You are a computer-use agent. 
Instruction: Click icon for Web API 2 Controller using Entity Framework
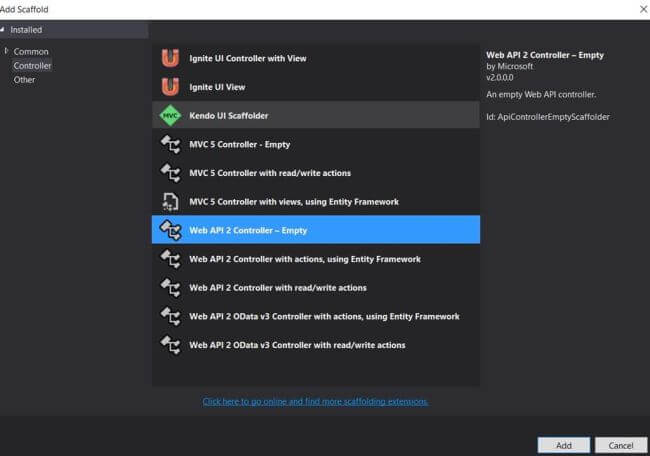click(x=170, y=259)
